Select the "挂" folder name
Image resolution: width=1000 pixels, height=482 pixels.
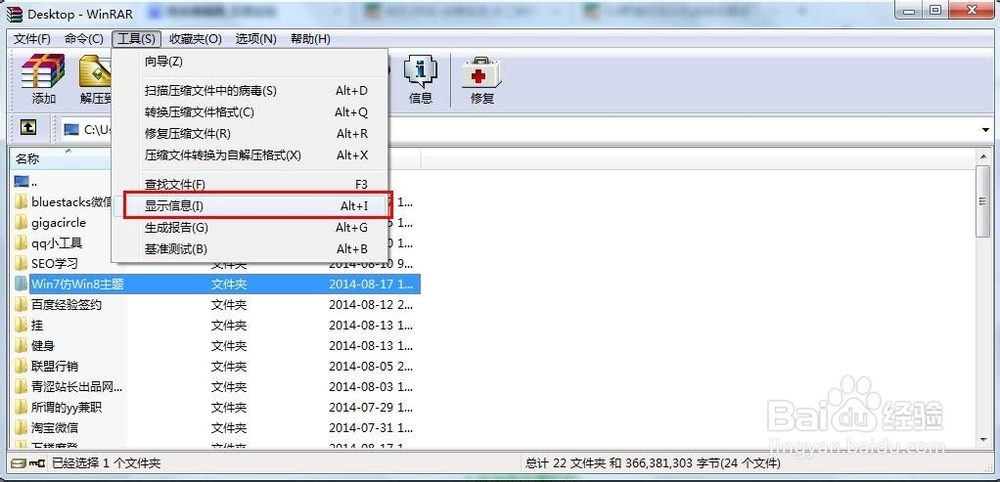[x=37, y=325]
